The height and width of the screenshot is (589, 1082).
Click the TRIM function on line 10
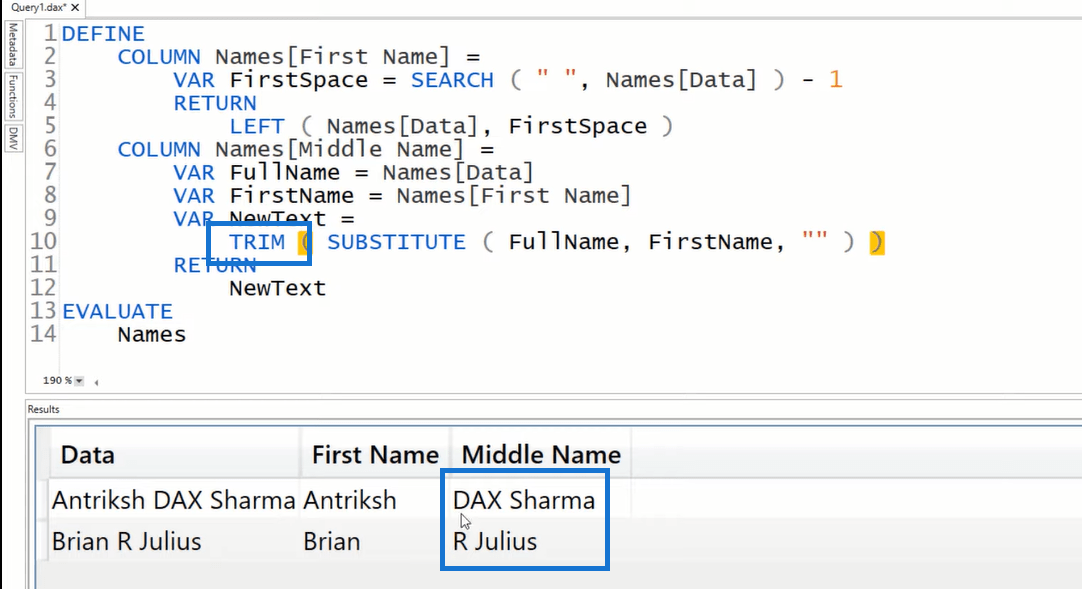point(257,242)
